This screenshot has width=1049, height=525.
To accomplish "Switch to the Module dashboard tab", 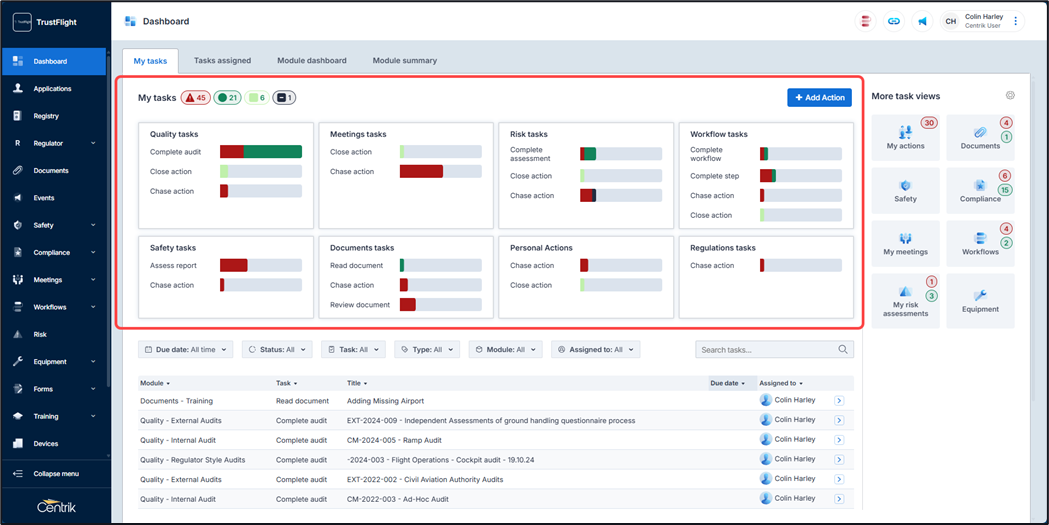I will [x=312, y=61].
